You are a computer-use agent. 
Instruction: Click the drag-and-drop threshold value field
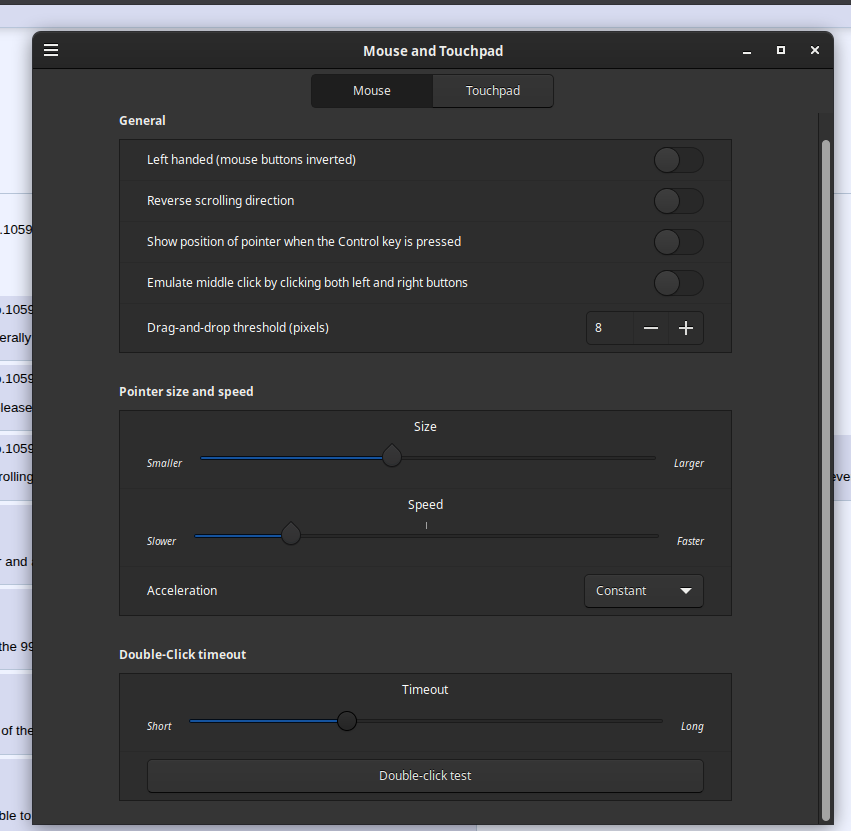pyautogui.click(x=610, y=328)
